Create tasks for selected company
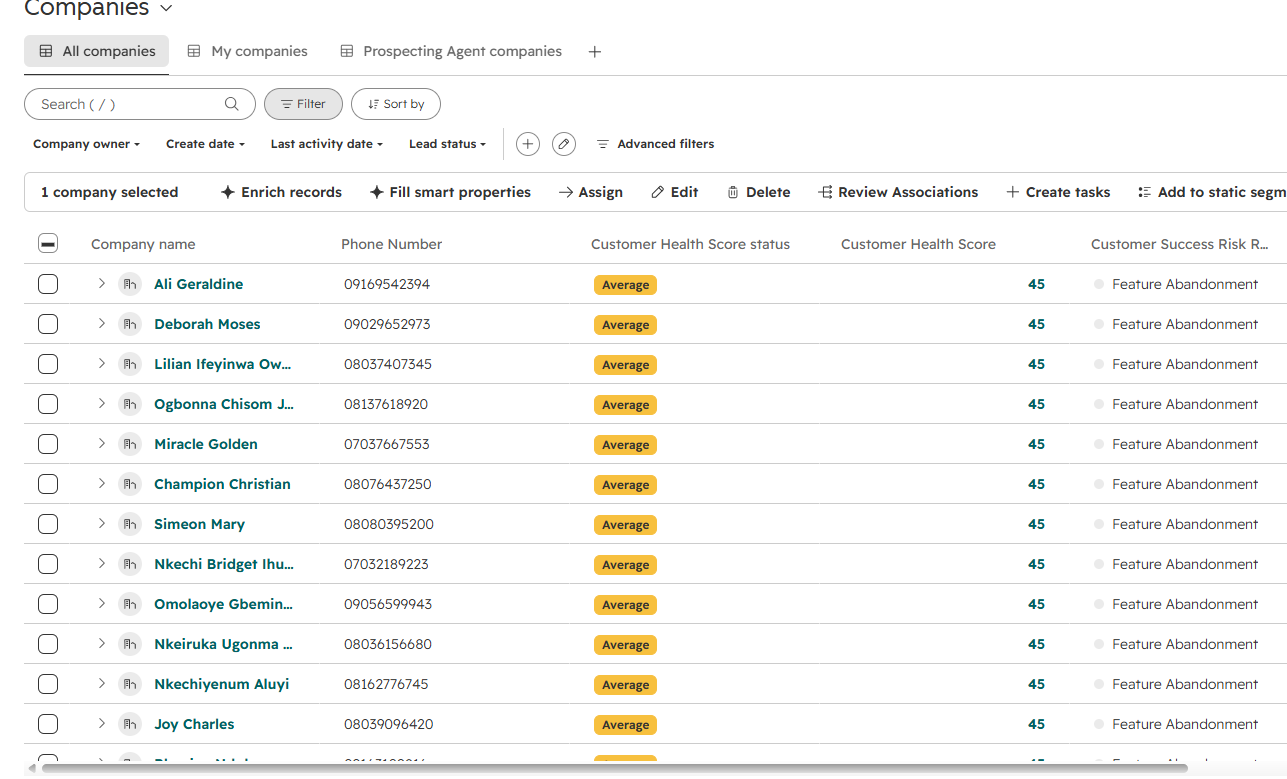 (1058, 192)
